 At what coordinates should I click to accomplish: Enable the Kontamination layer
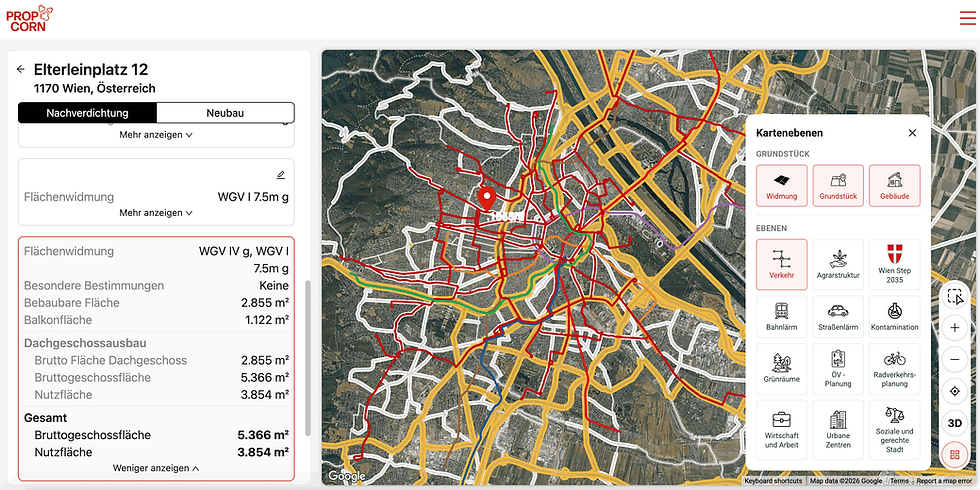coord(895,317)
